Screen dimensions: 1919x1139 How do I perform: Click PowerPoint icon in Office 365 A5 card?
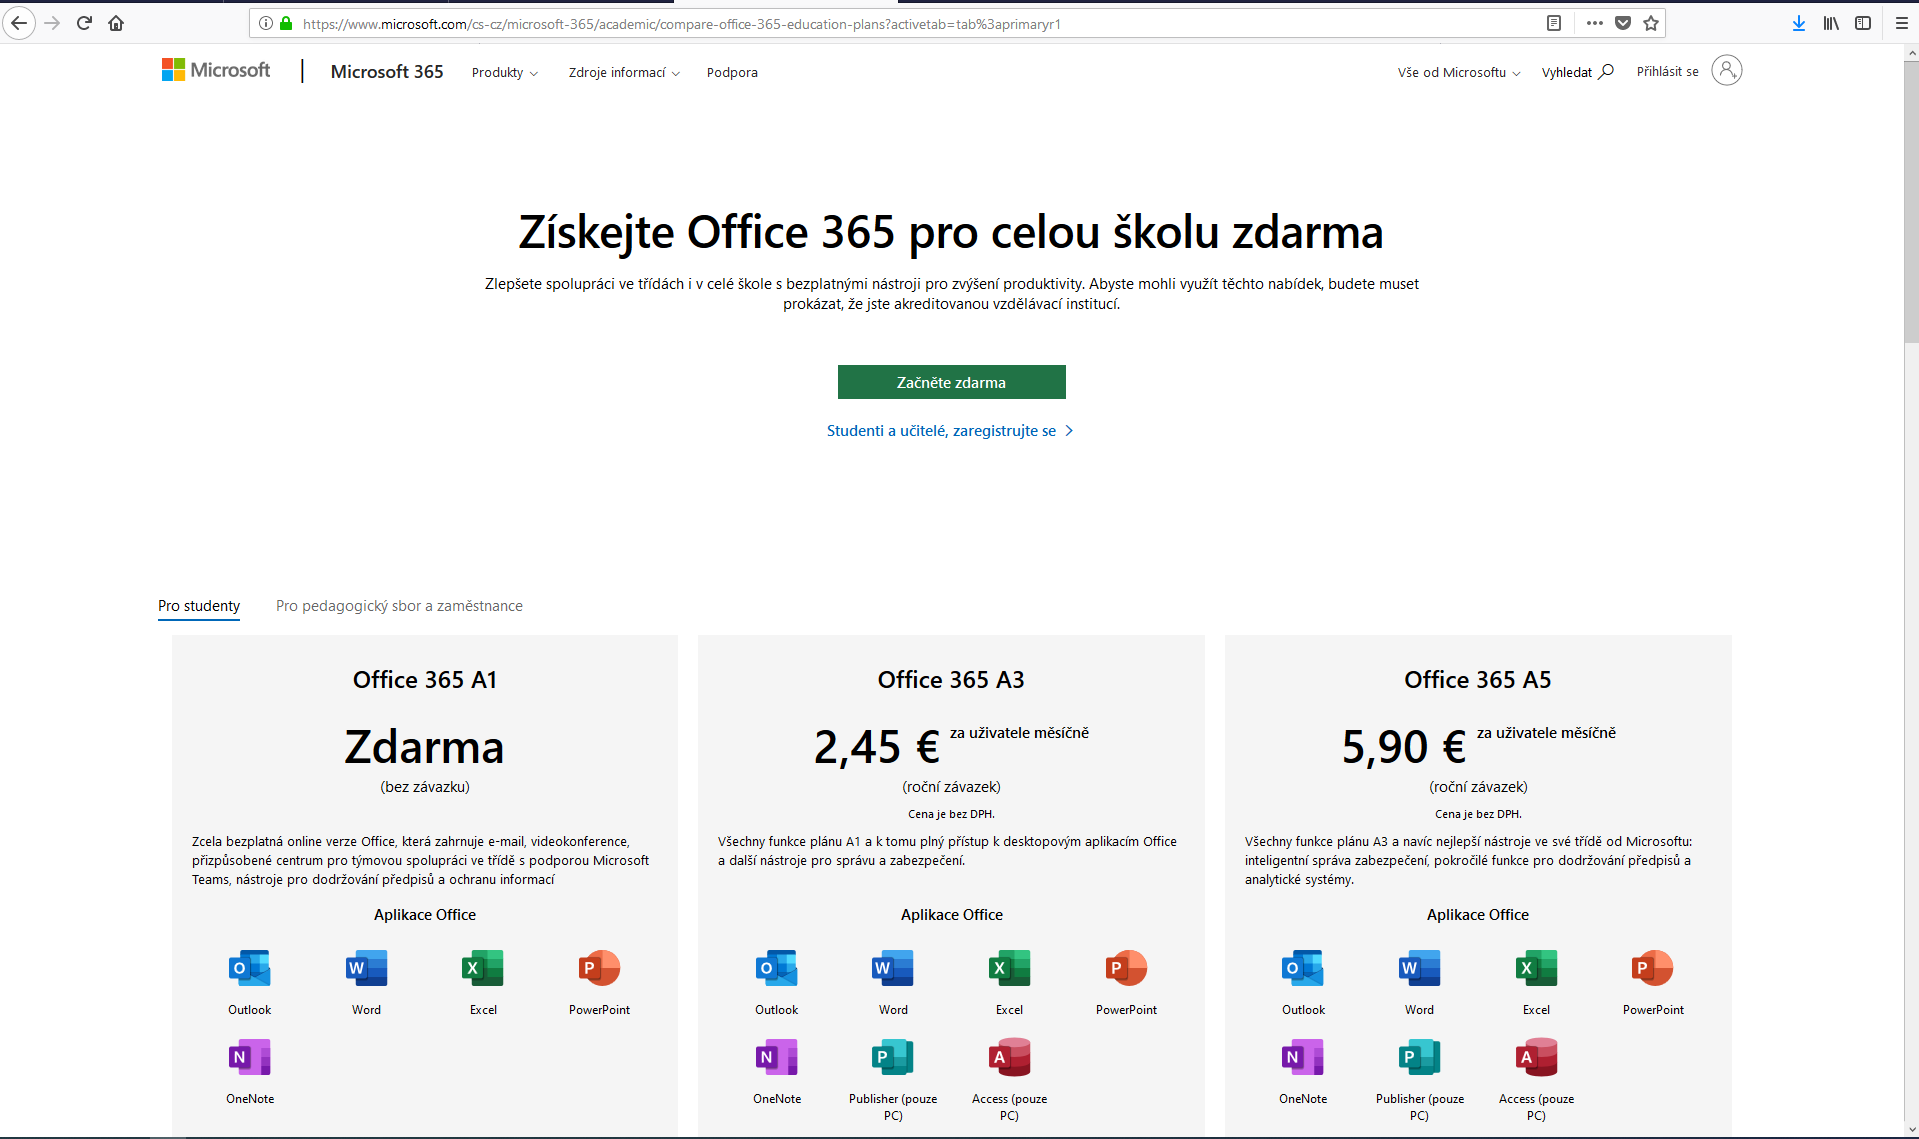1653,968
